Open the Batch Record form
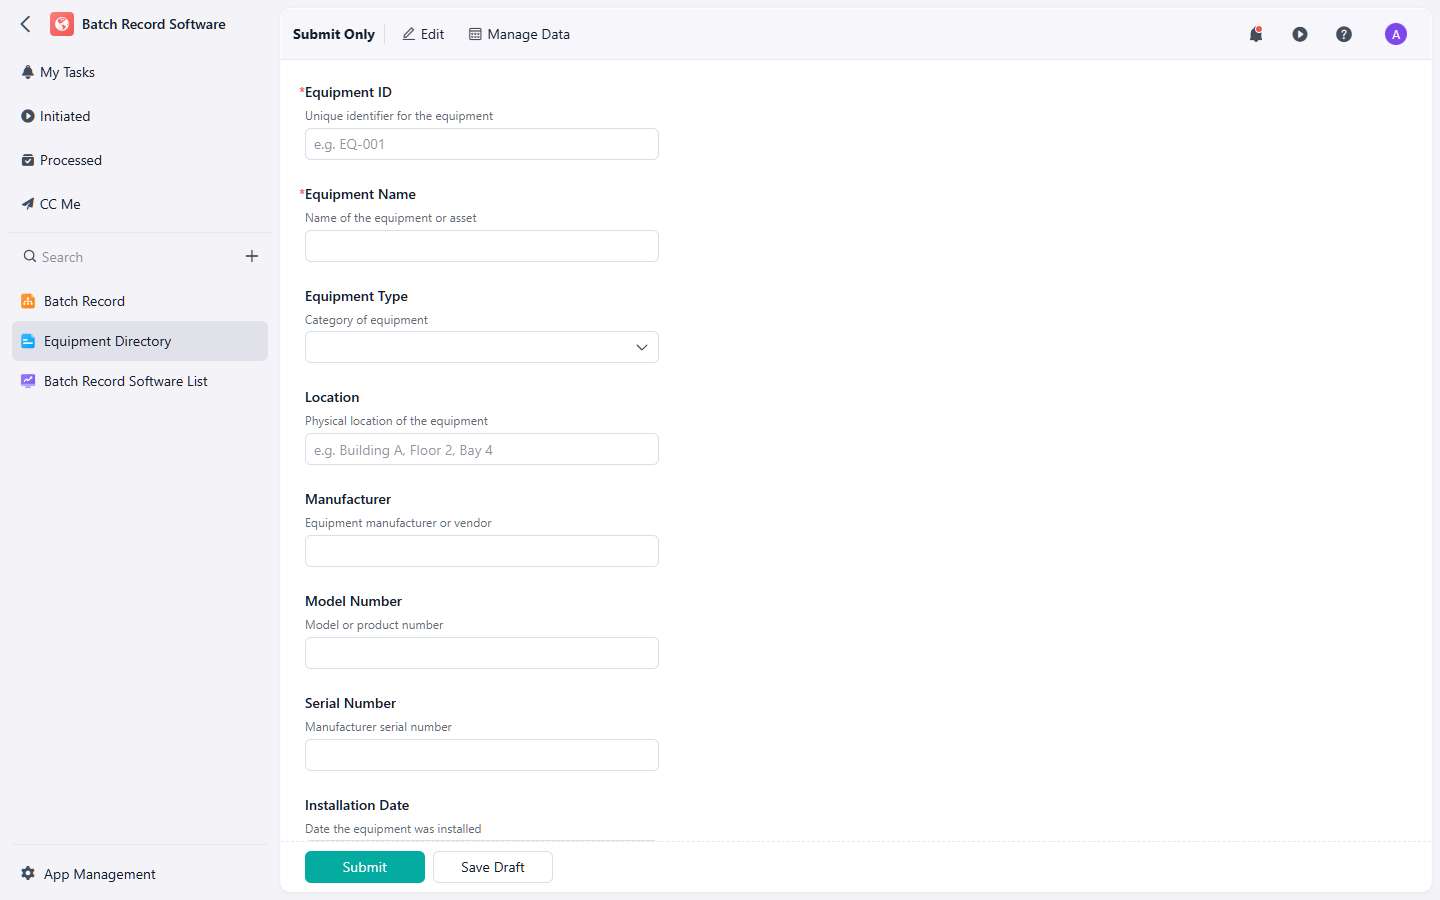This screenshot has width=1440, height=900. (140, 301)
